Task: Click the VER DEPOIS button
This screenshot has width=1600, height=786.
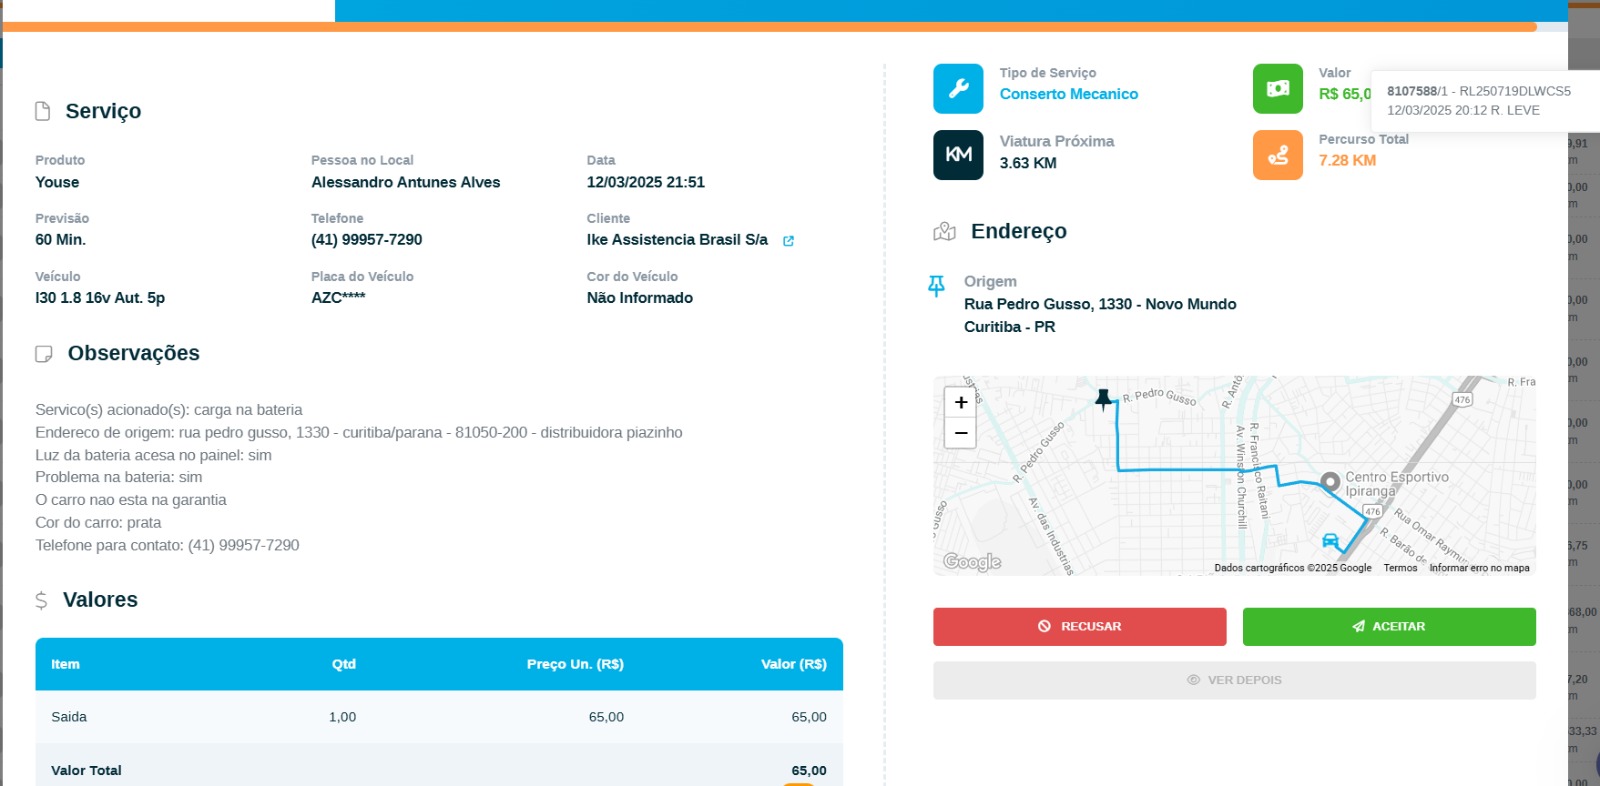Action: click(1234, 680)
